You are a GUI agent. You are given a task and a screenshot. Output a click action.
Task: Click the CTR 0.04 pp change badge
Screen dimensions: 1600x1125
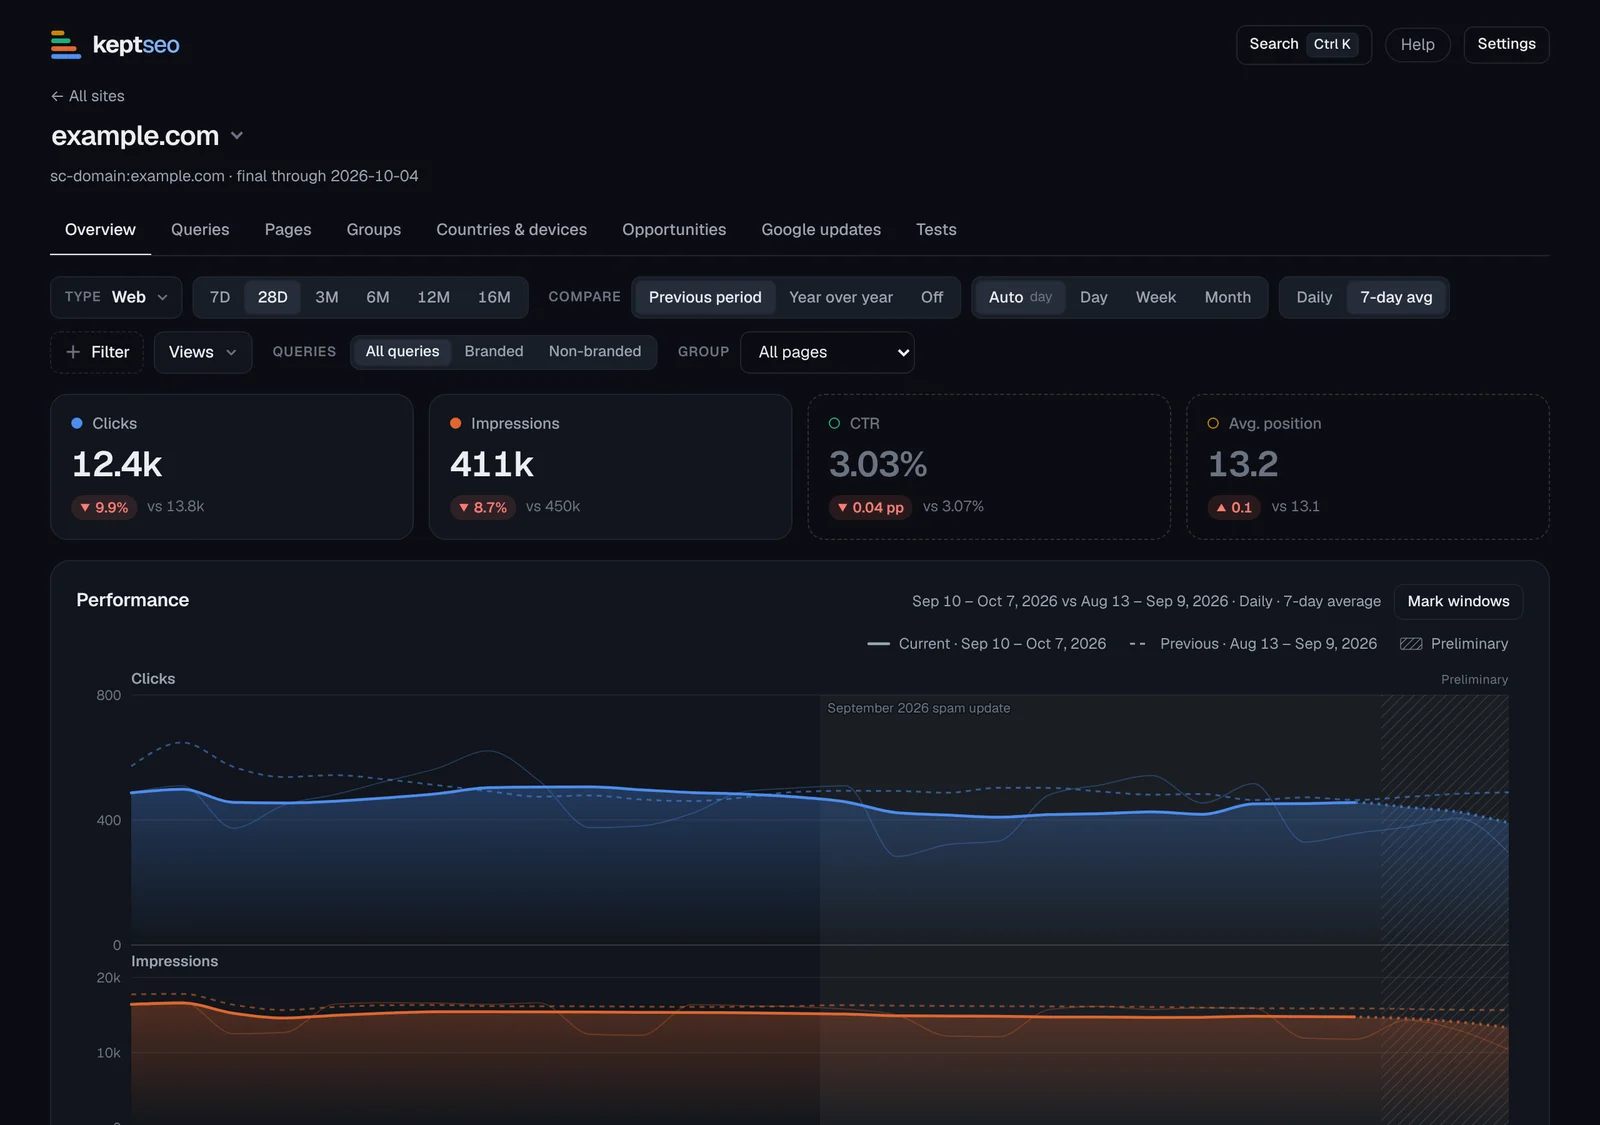point(870,507)
